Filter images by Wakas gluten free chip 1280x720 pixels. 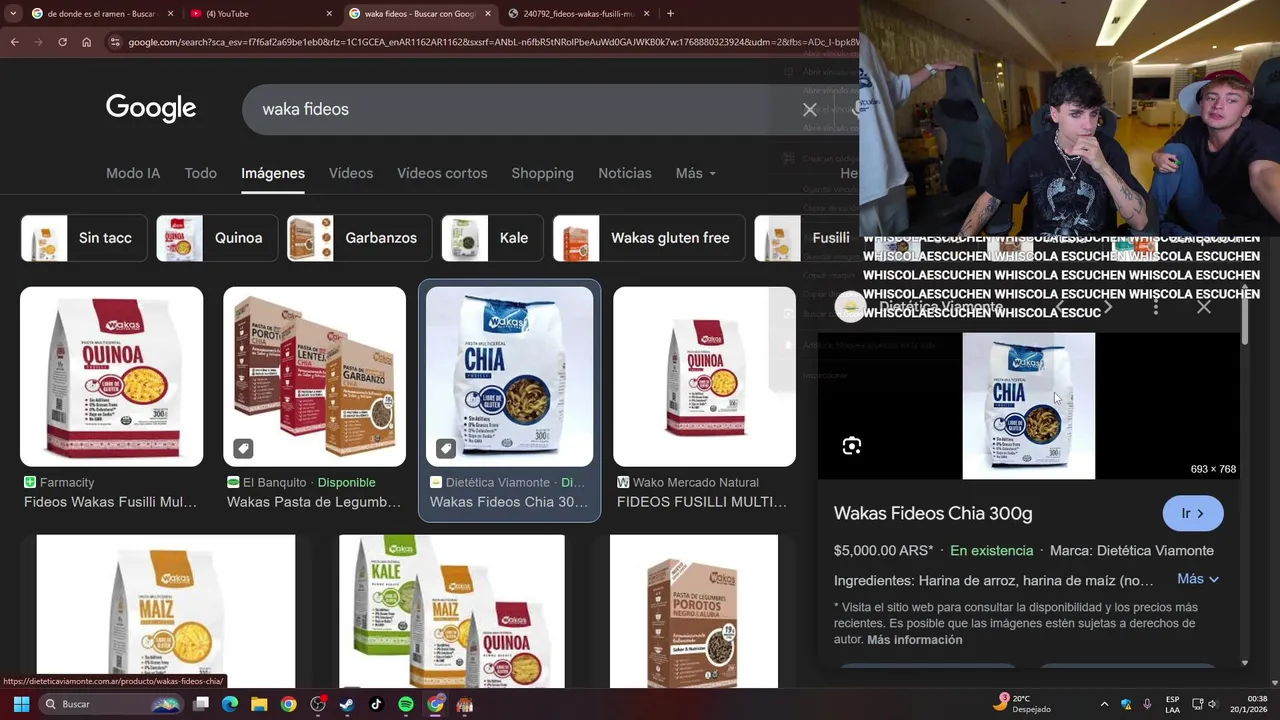coord(649,238)
